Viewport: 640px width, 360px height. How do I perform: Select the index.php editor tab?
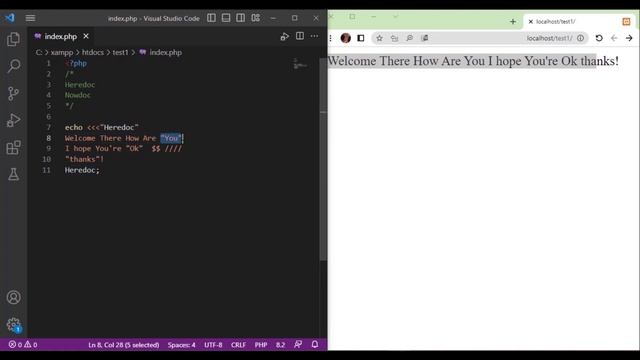[x=60, y=36]
